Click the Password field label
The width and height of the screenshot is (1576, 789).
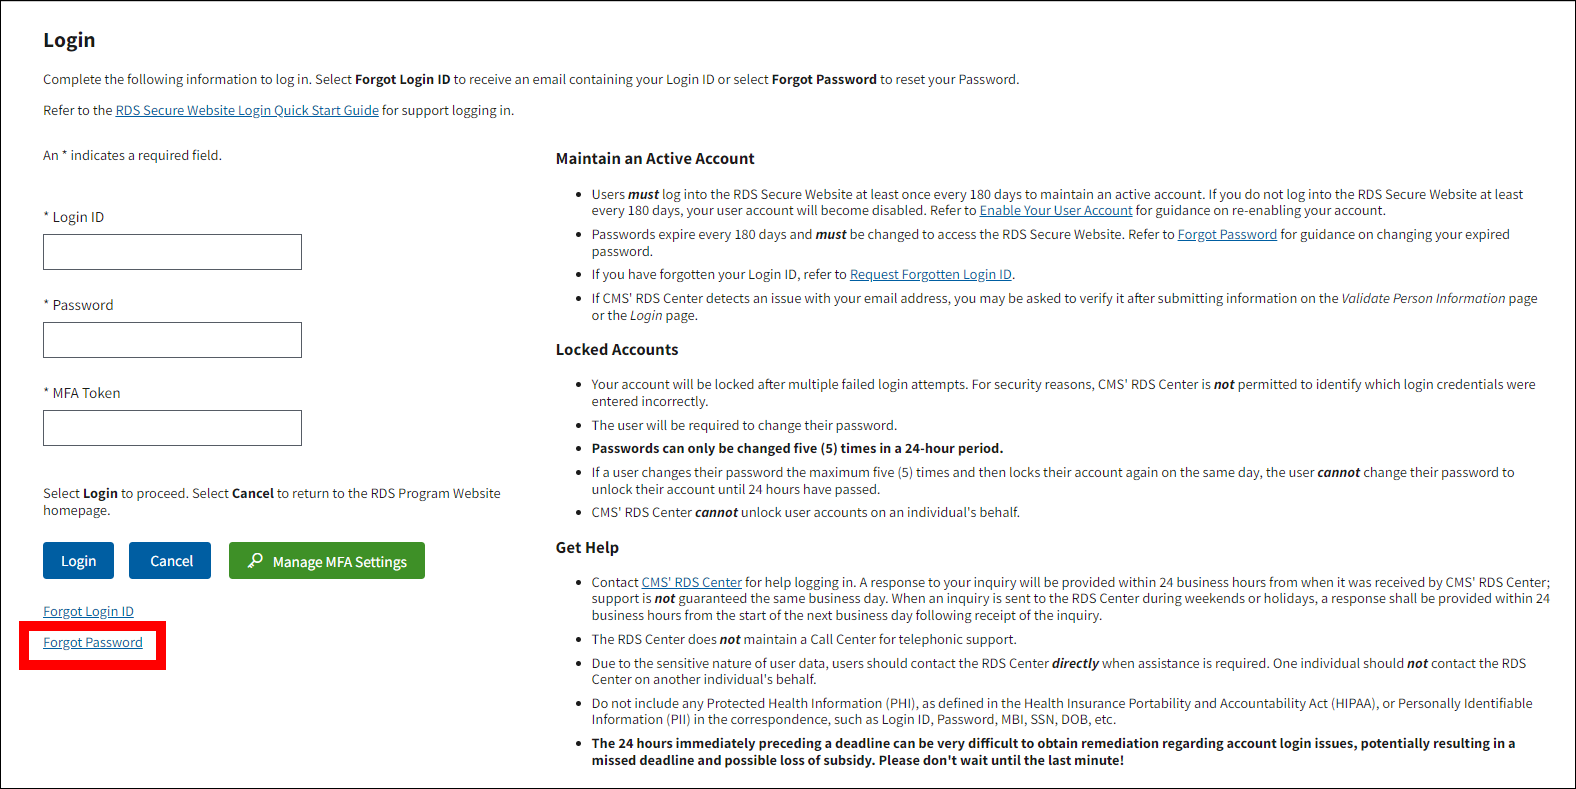pos(82,306)
